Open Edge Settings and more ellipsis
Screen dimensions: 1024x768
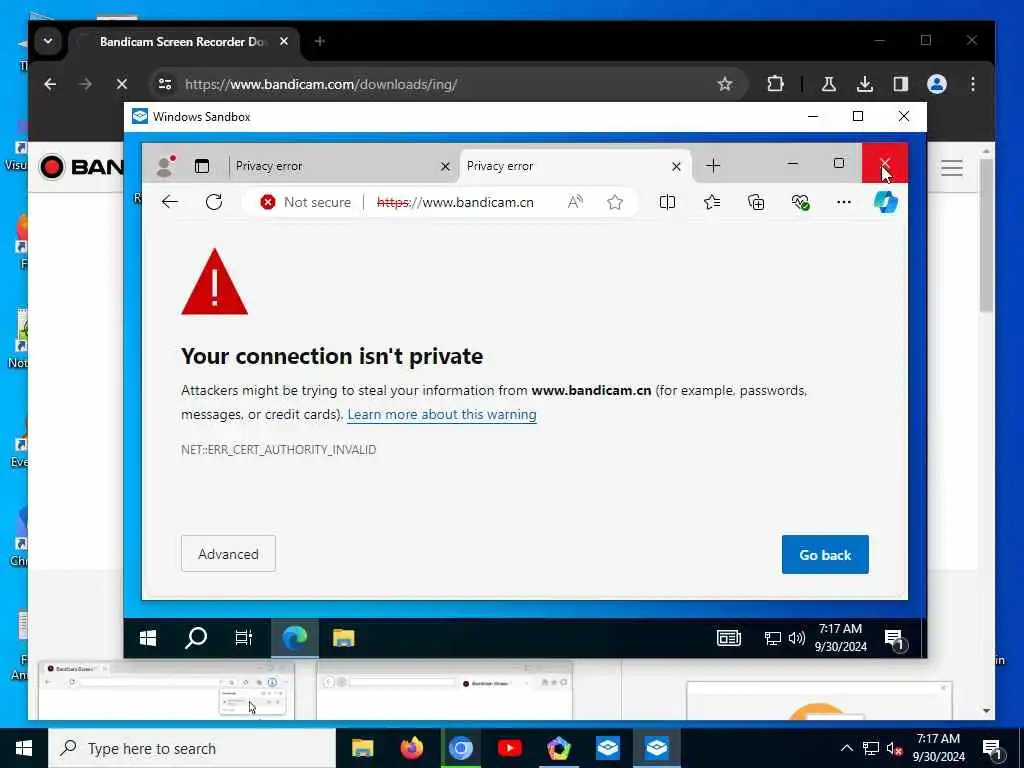[844, 202]
